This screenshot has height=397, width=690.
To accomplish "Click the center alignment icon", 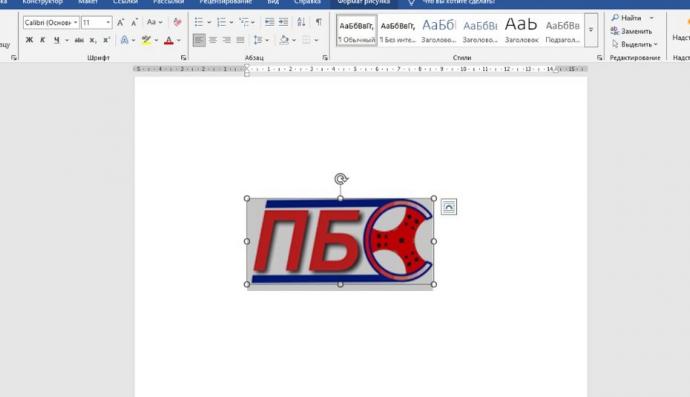I will [213, 40].
